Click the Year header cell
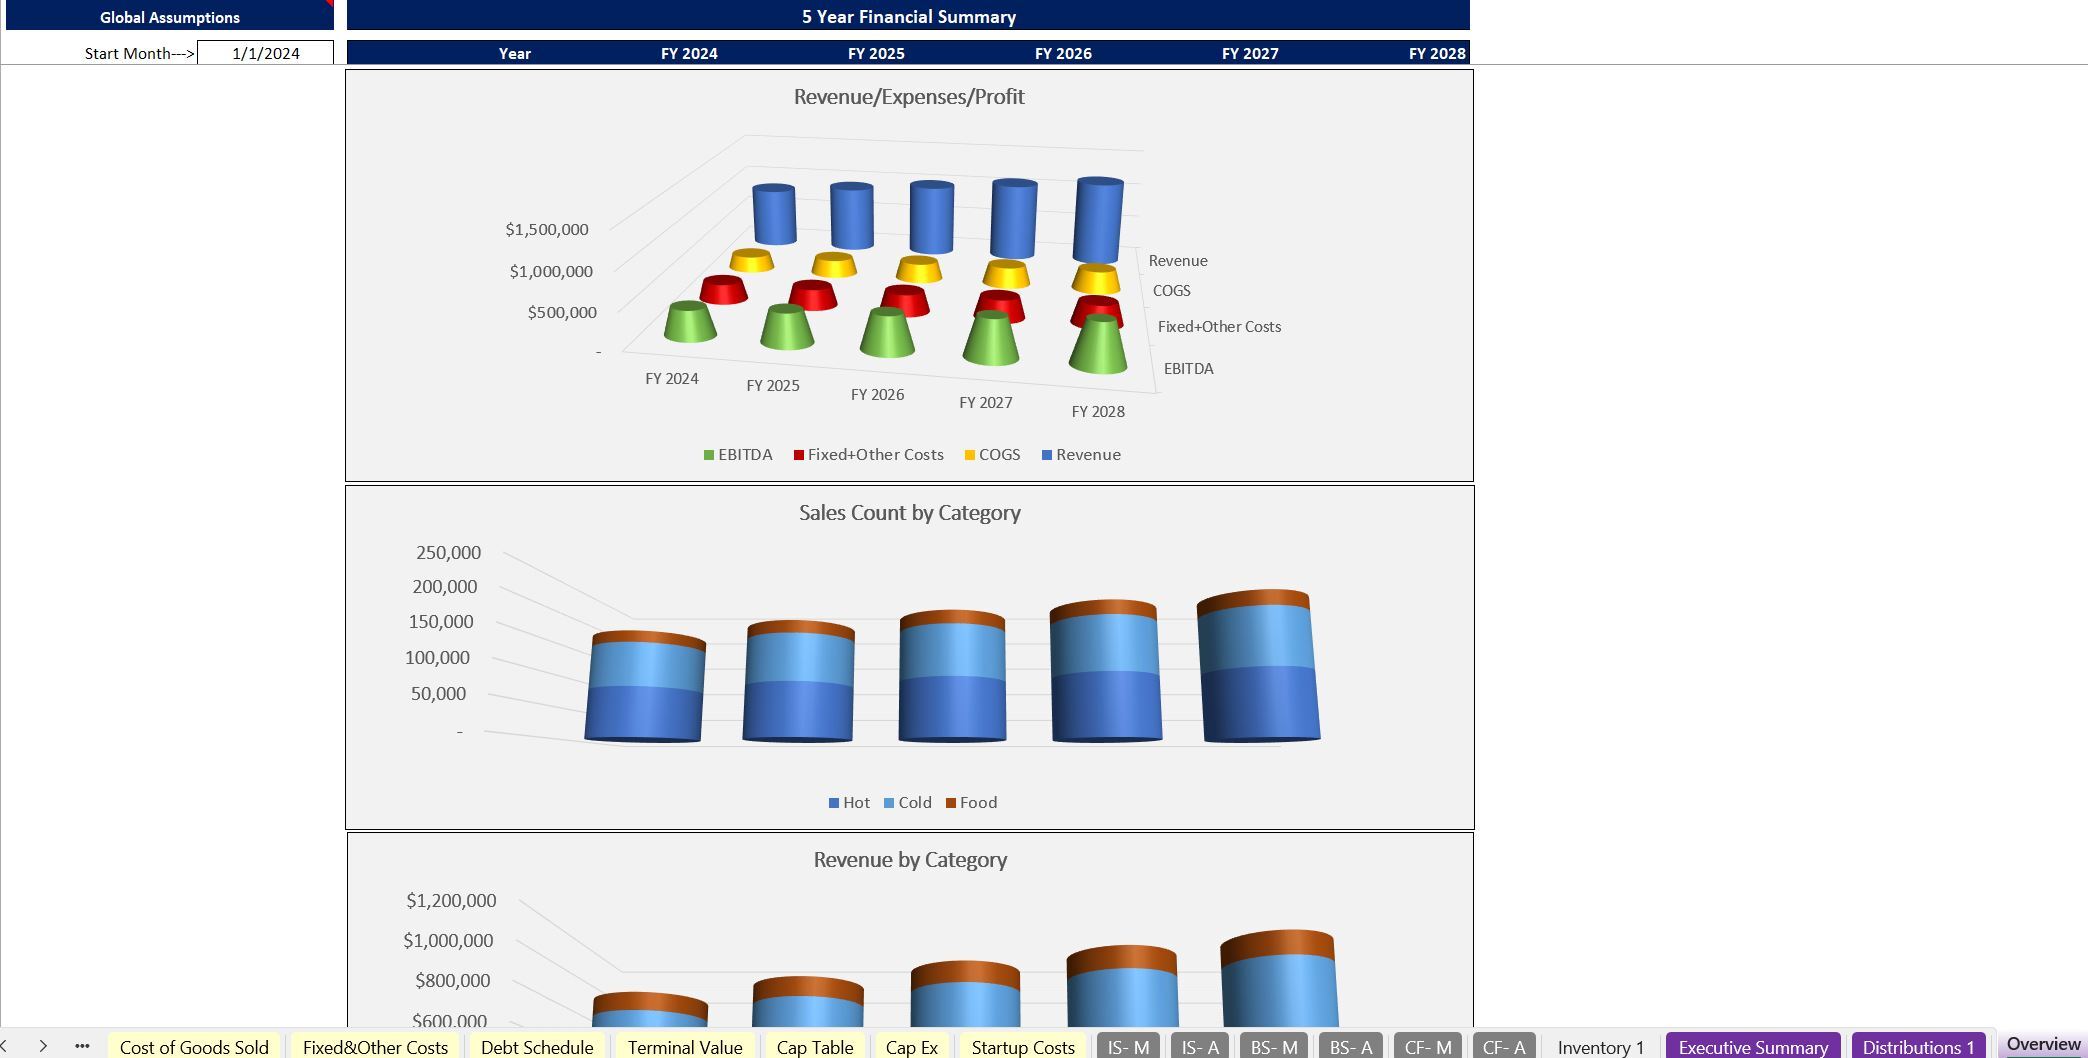The image size is (2088, 1058). (x=515, y=53)
